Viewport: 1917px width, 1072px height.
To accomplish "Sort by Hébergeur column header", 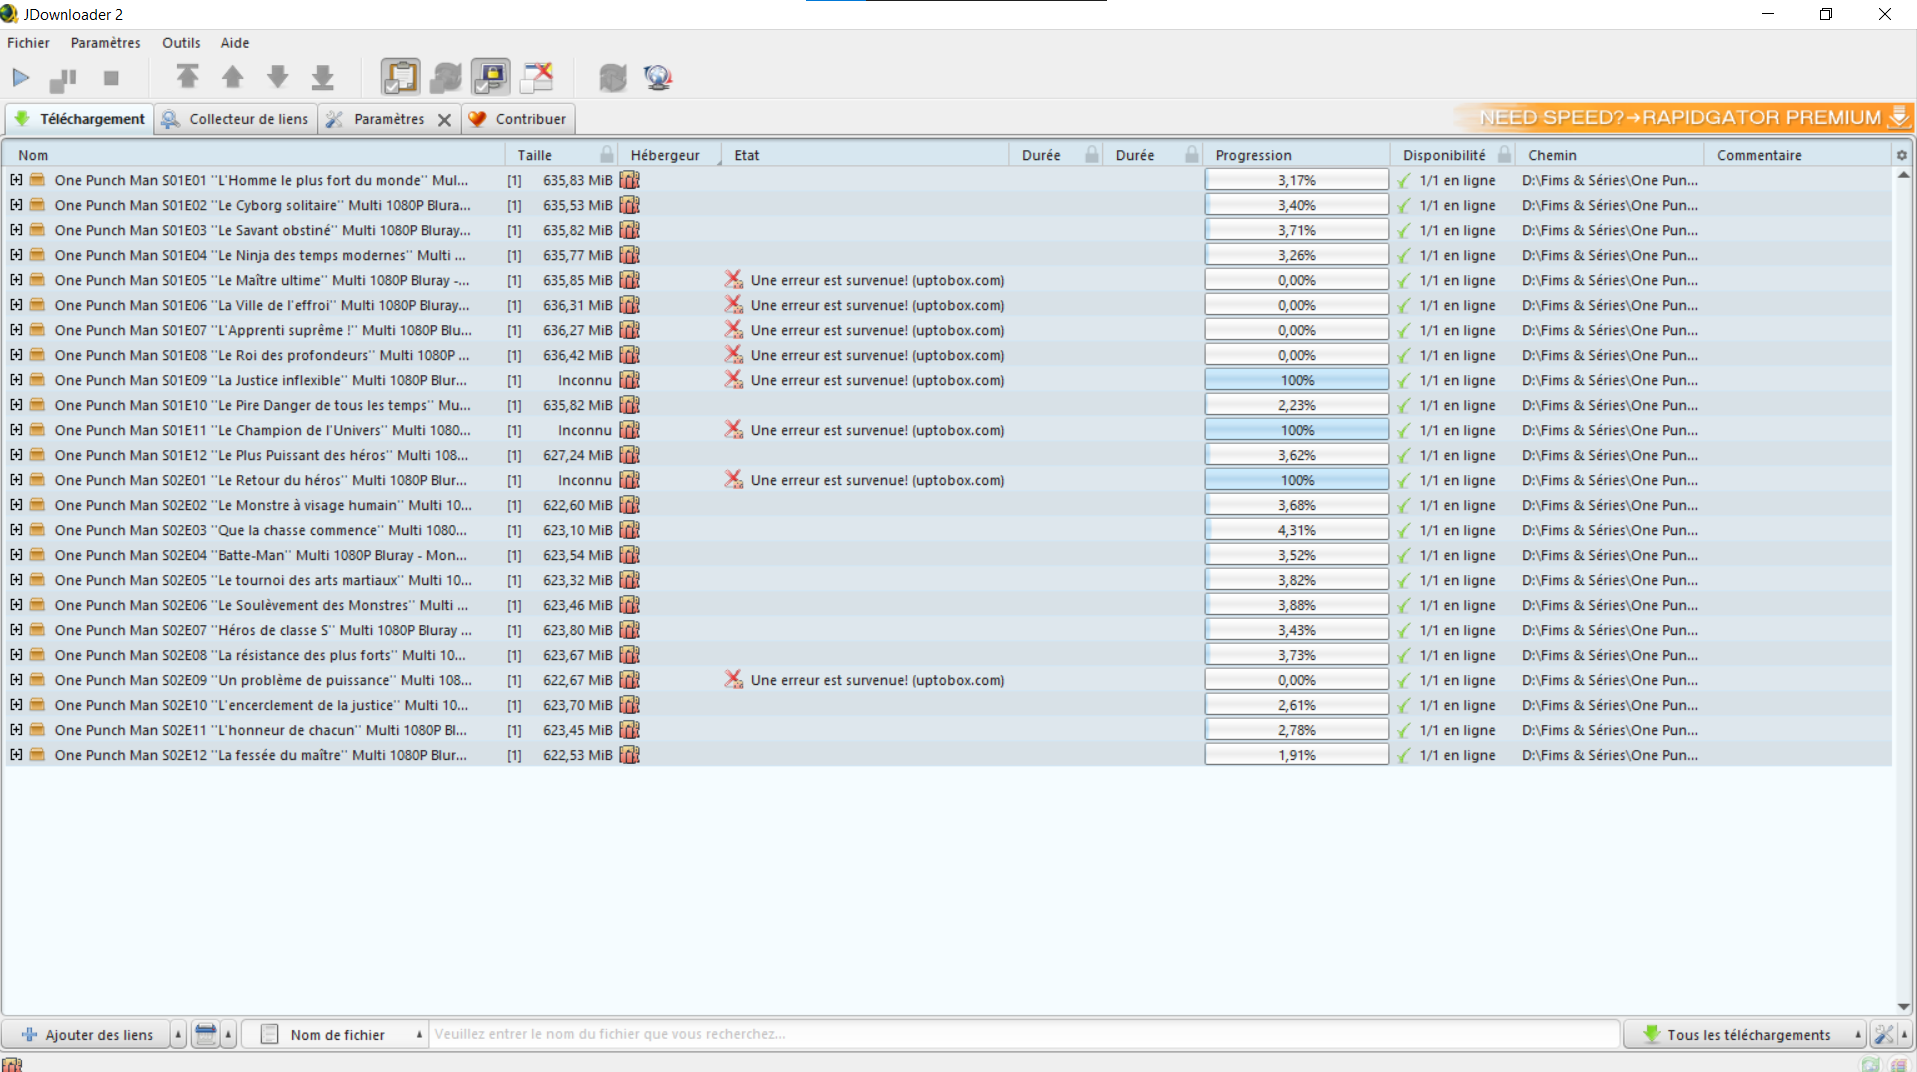I will click(665, 155).
